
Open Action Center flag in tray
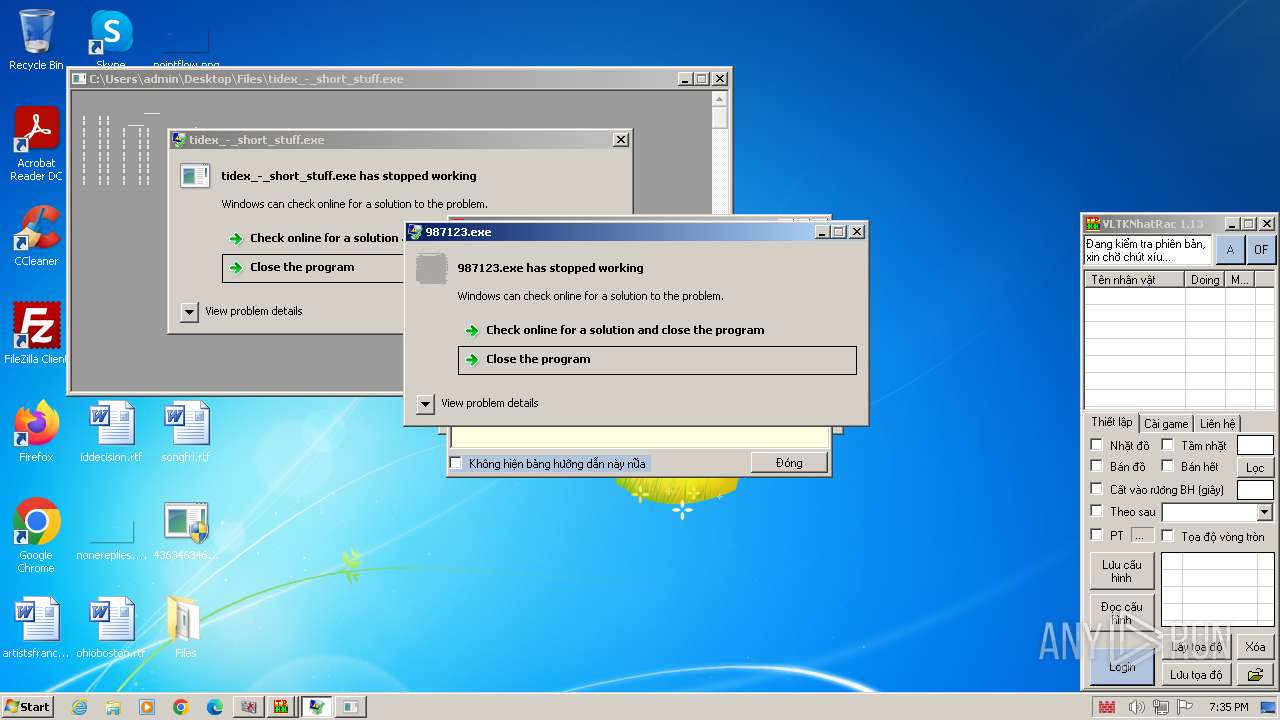pos(1185,707)
